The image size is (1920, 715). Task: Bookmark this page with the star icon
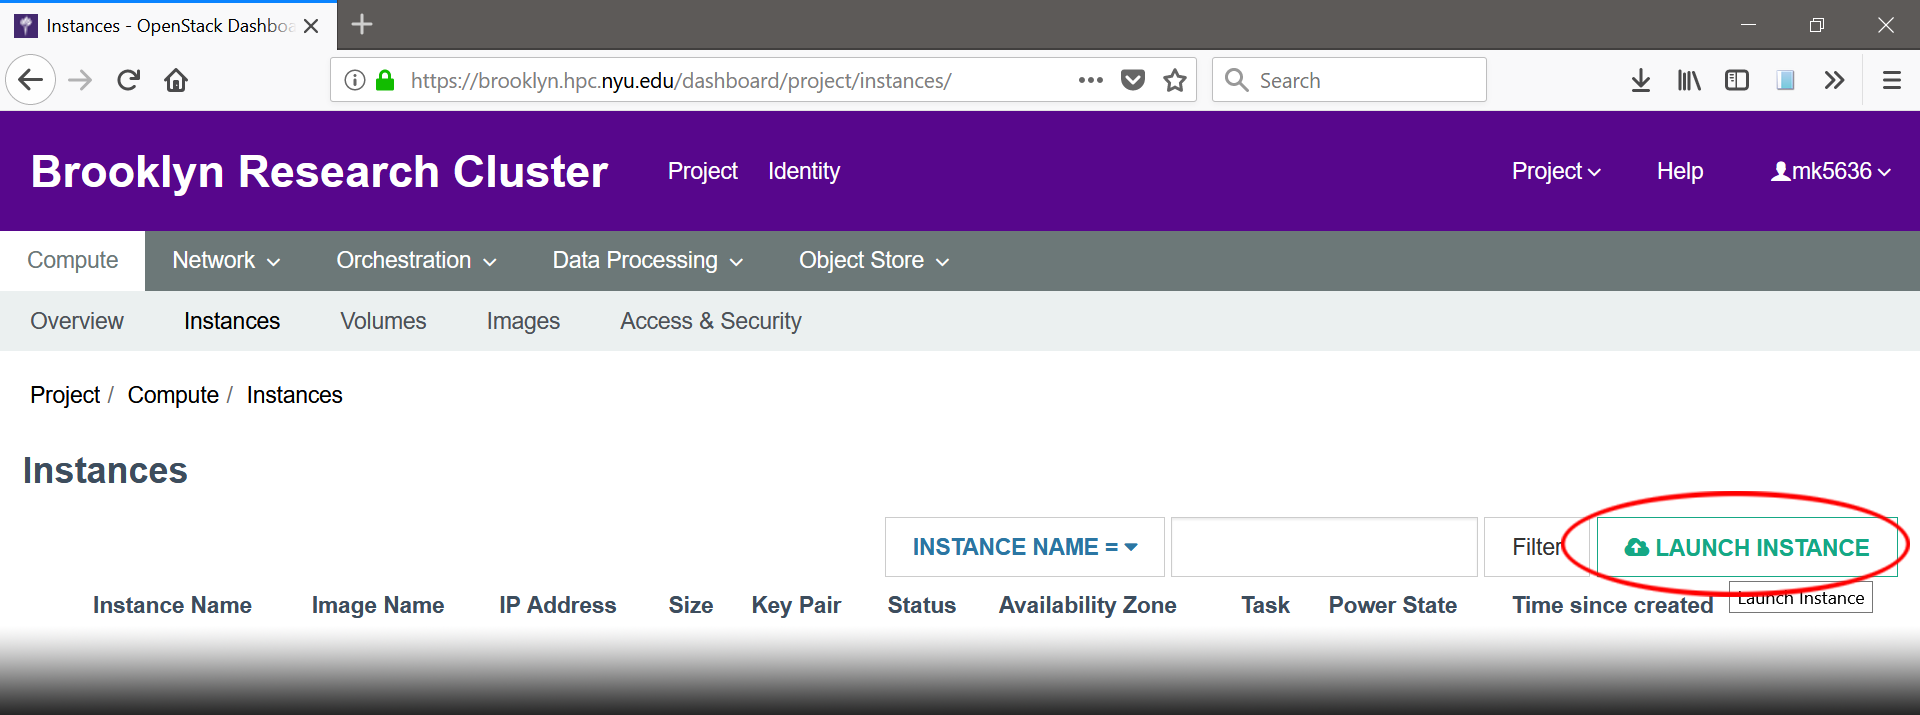coord(1175,80)
